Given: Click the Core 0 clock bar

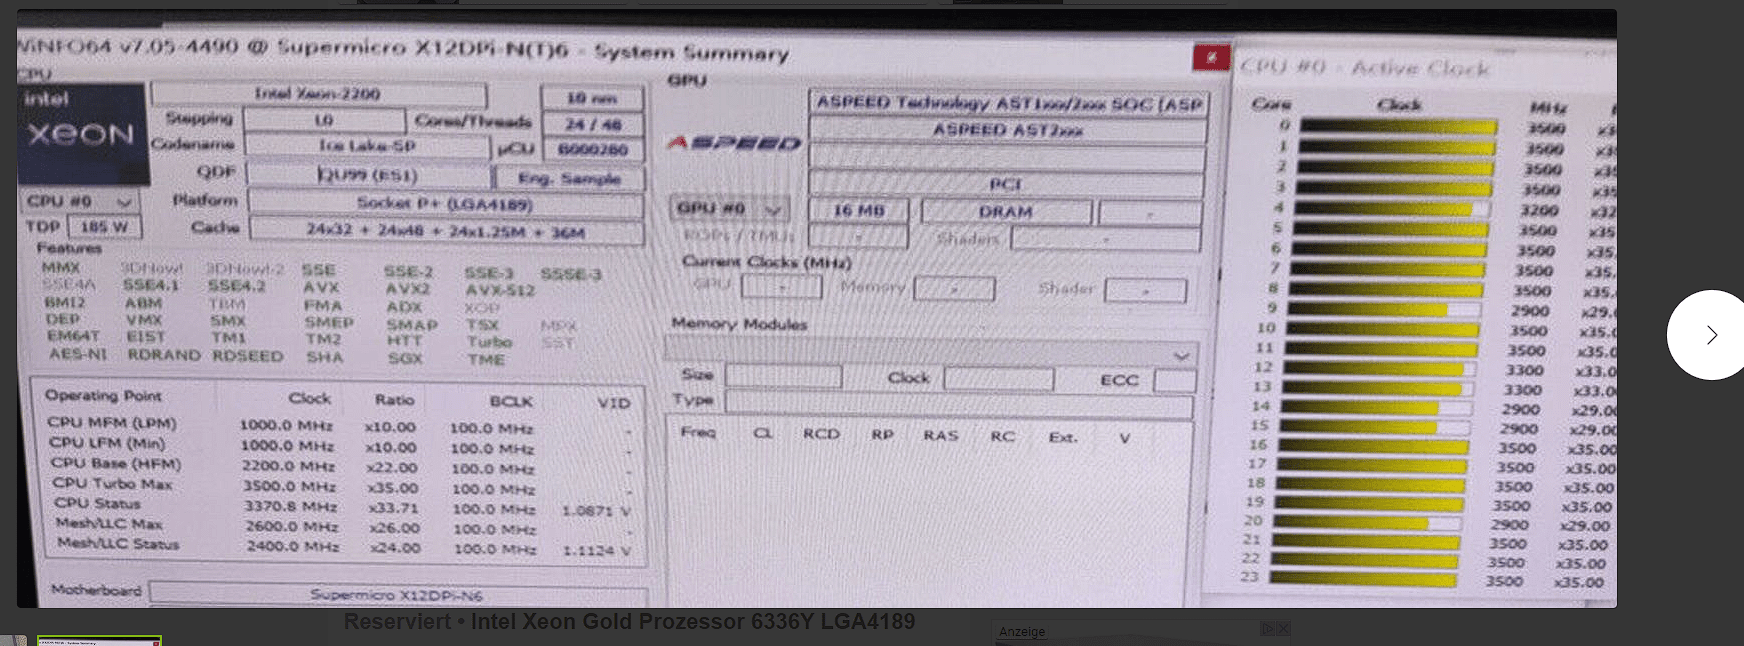Looking at the screenshot, I should pos(1398,127).
